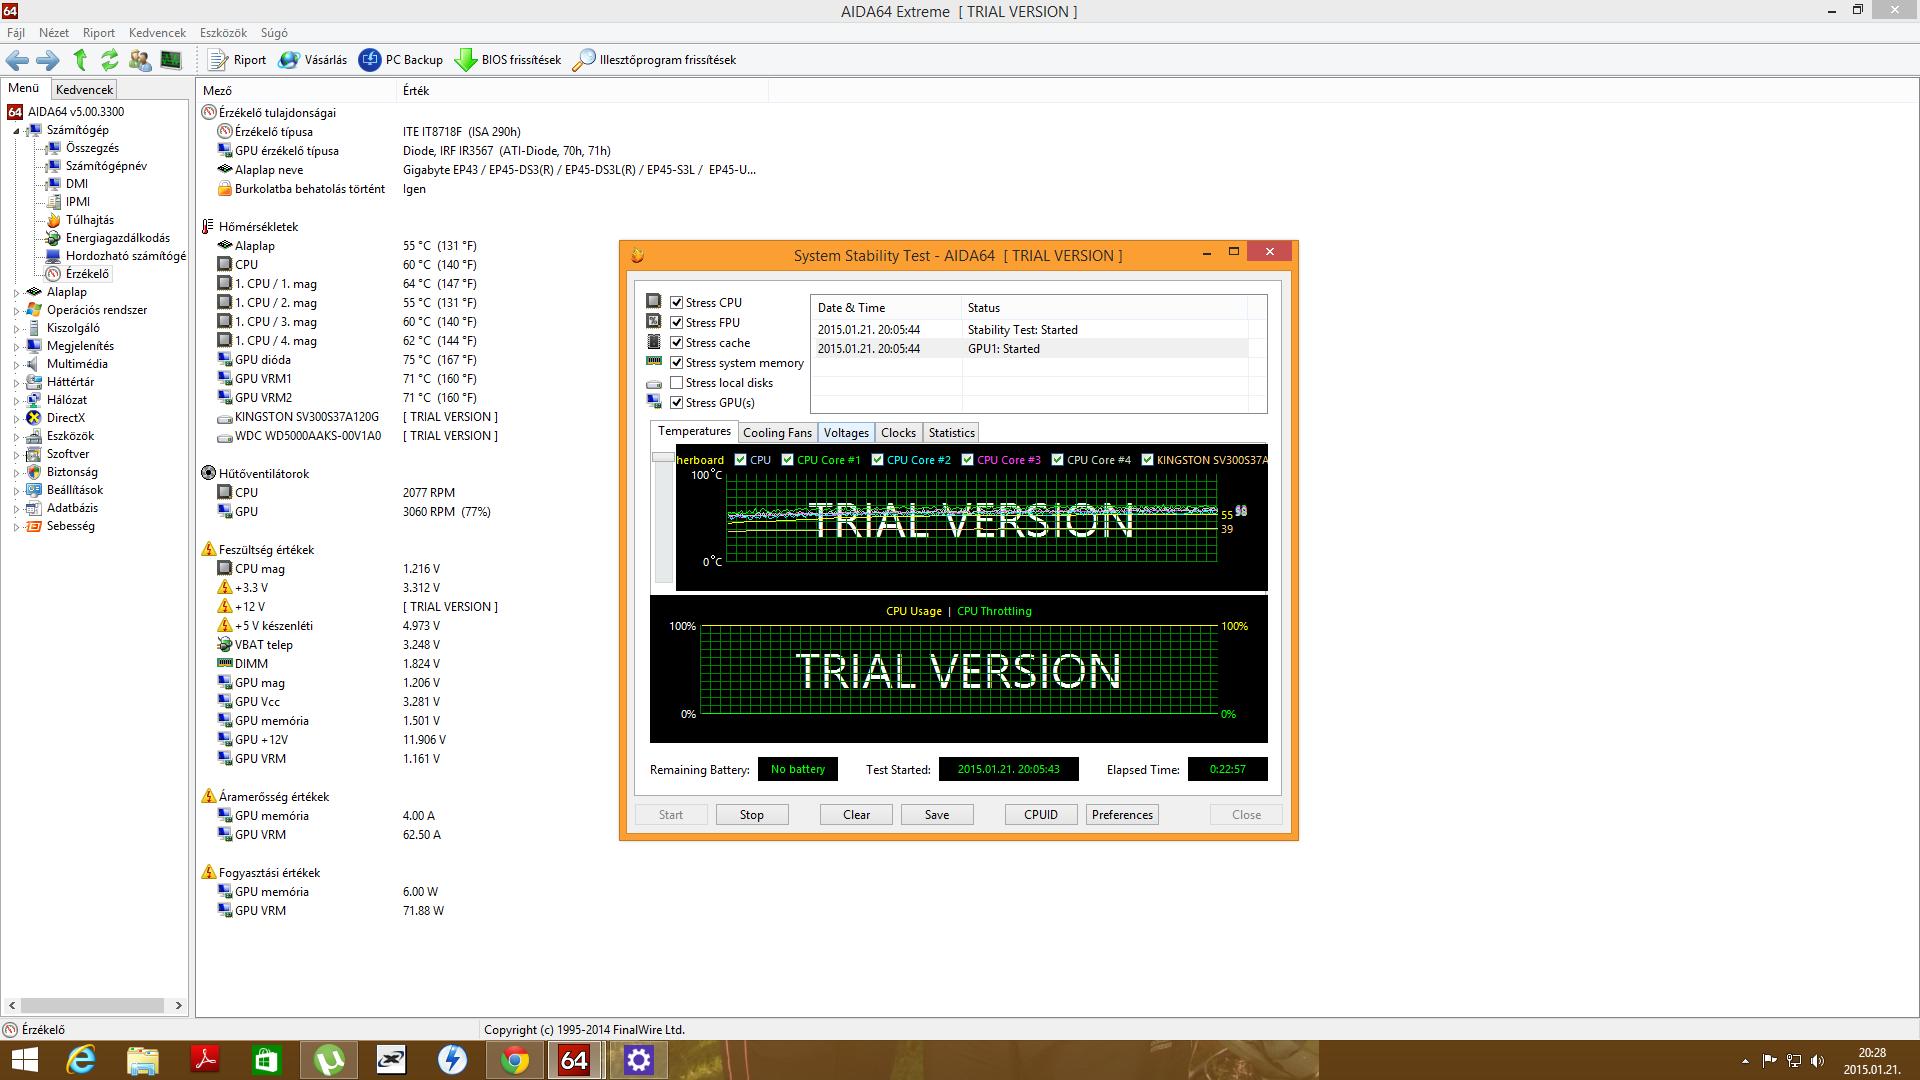The image size is (1920, 1080).
Task: Click the users icon in toolbar
Action: click(x=140, y=60)
